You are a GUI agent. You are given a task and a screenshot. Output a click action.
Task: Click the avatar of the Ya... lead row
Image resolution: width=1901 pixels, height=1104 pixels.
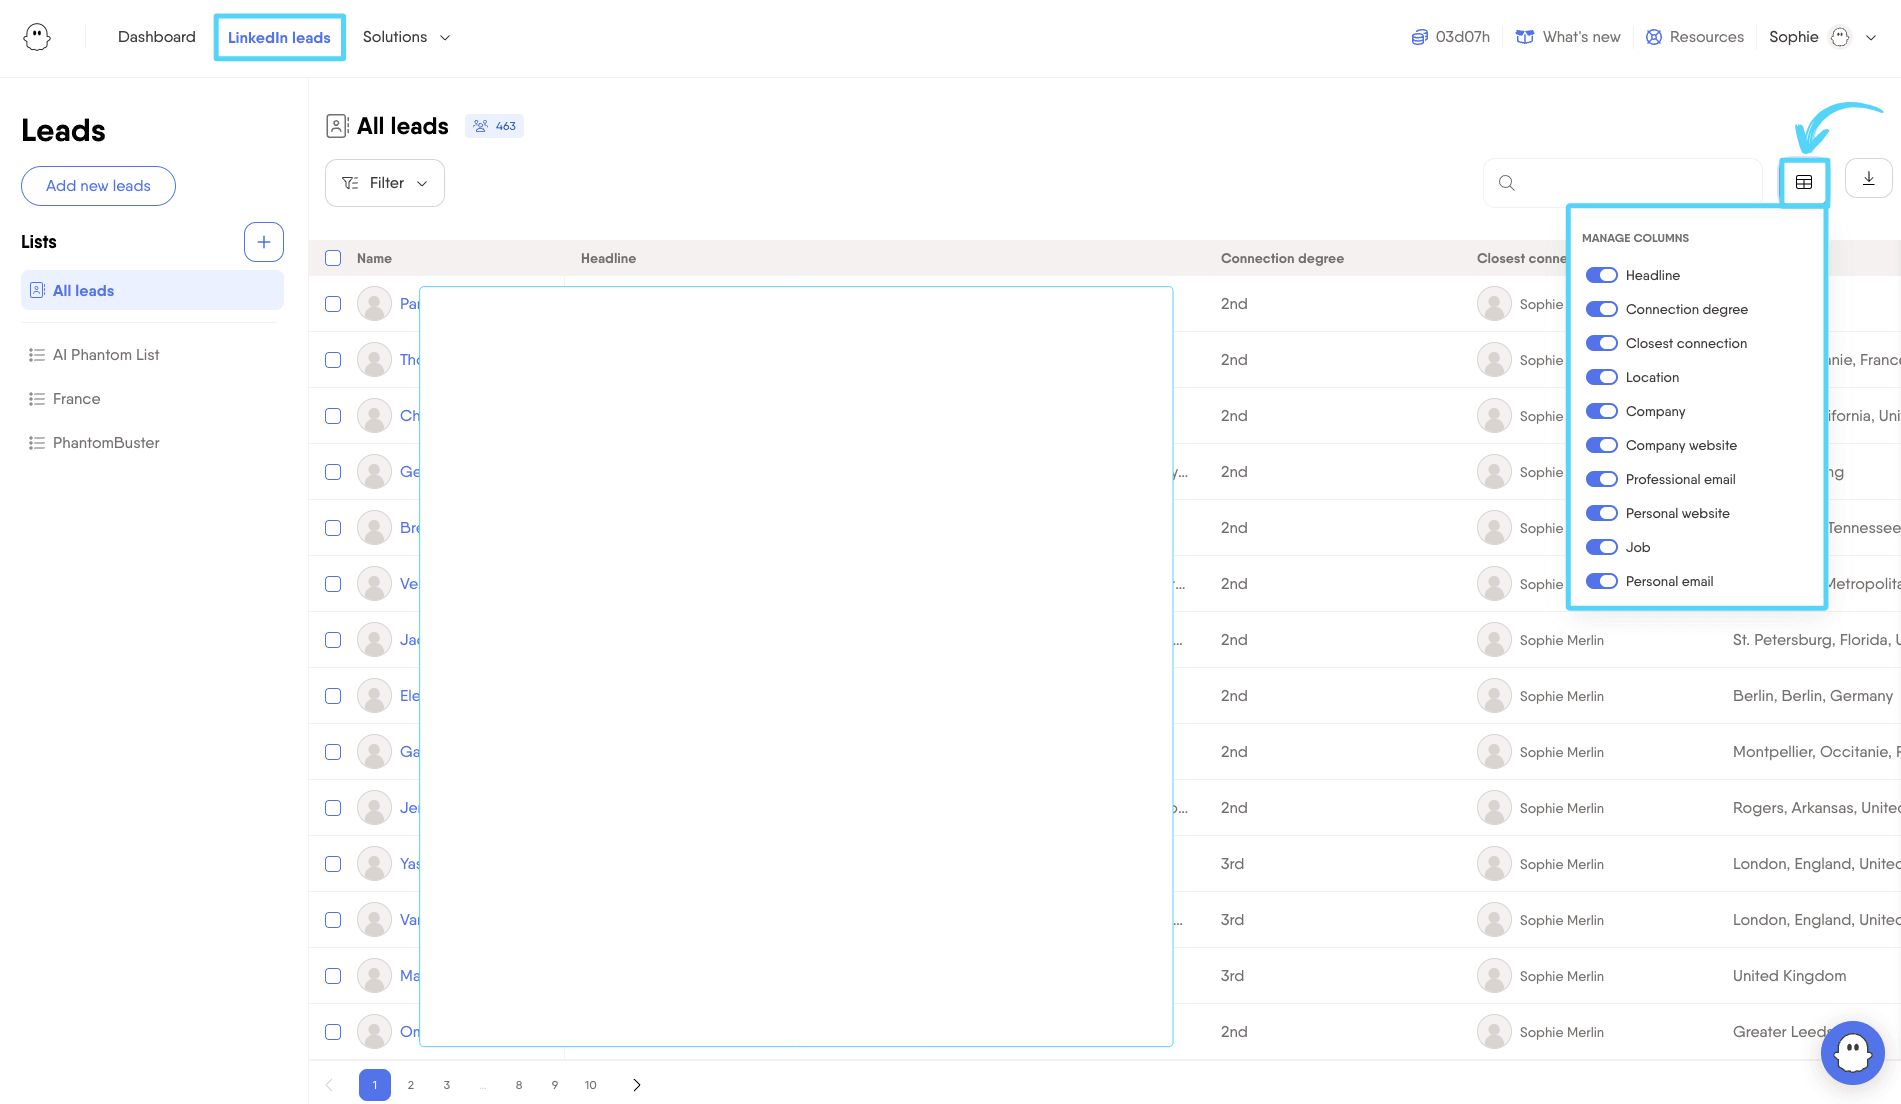[x=374, y=864]
